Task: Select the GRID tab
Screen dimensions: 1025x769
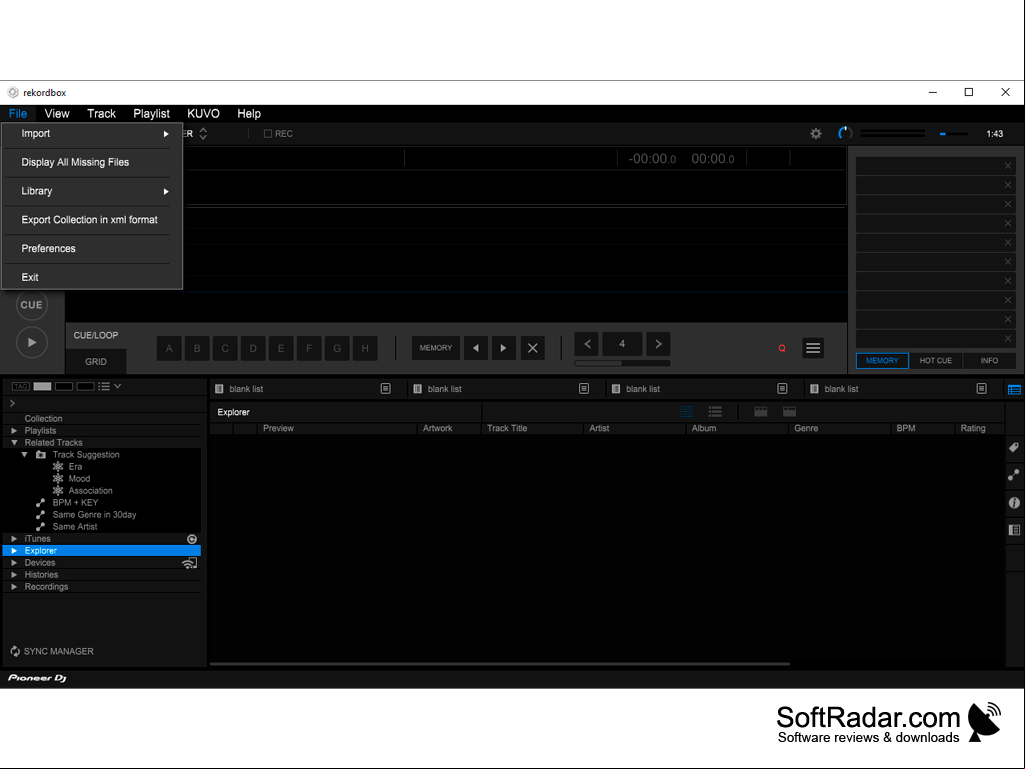Action: coord(96,362)
